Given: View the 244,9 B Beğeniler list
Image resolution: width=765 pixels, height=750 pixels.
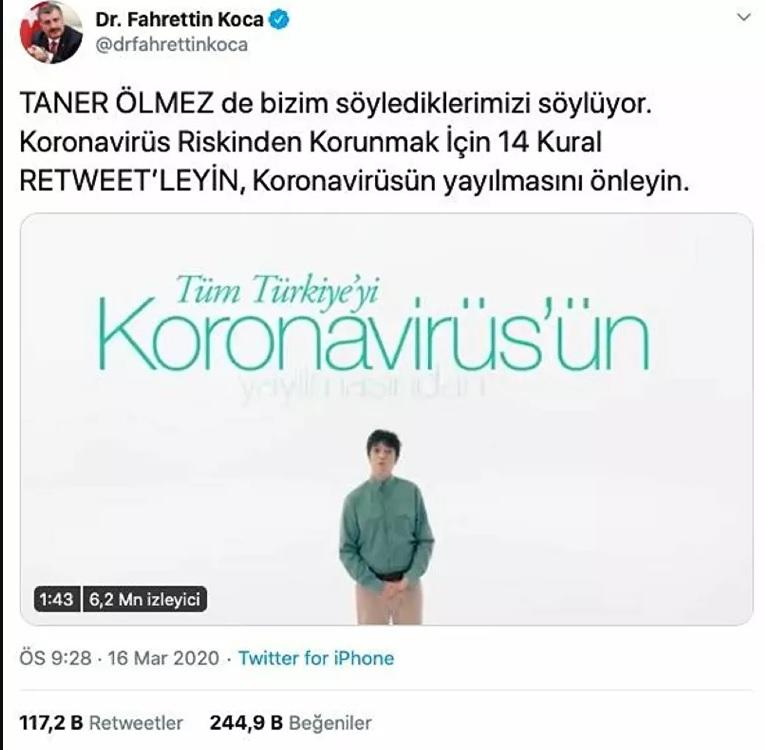Looking at the screenshot, I should 291,723.
